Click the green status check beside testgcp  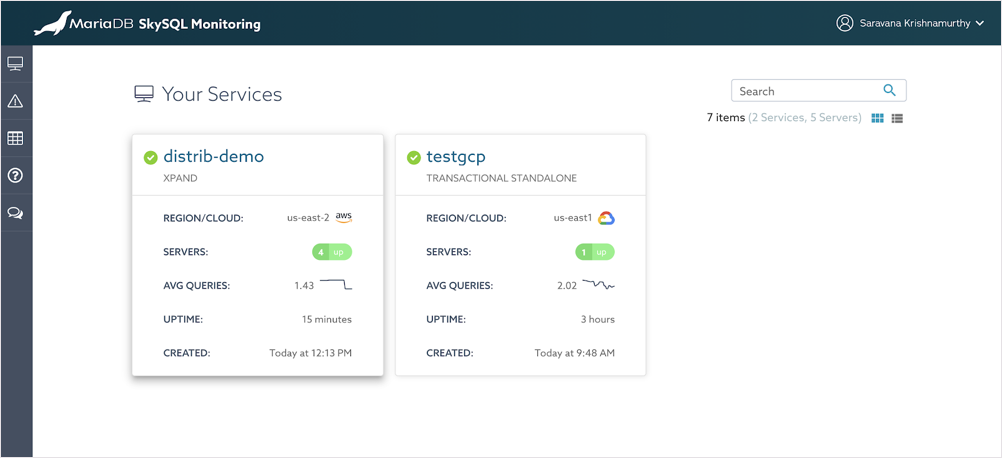pyautogui.click(x=413, y=157)
